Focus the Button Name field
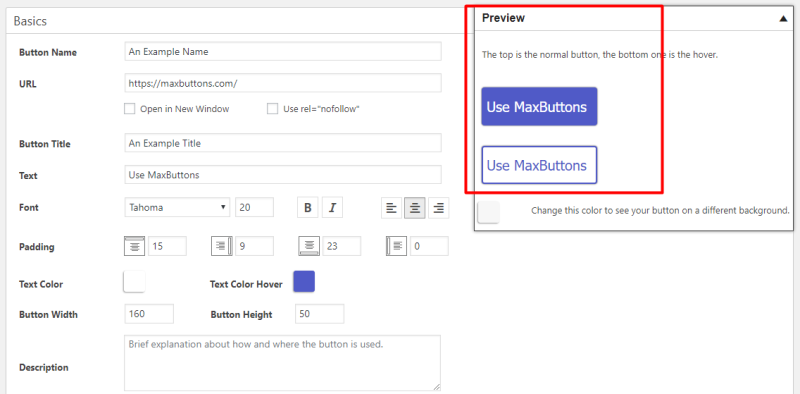This screenshot has height=394, width=800. coord(283,52)
